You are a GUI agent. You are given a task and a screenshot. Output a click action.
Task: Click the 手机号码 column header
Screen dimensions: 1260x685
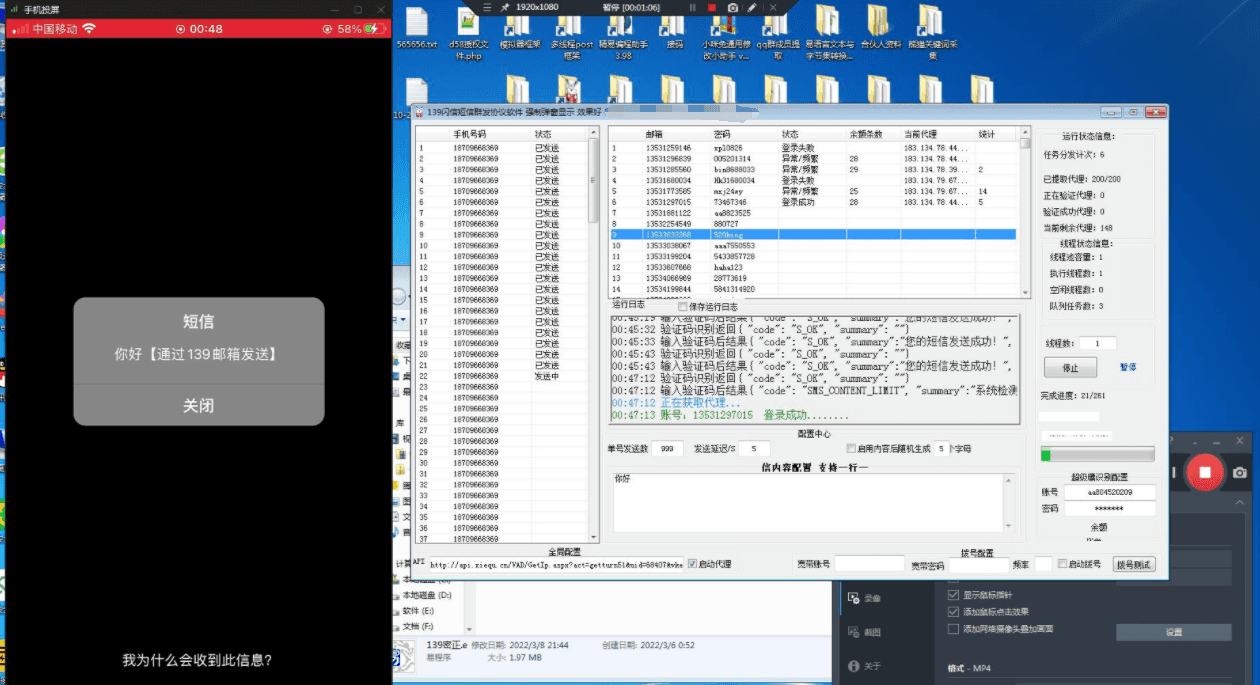[x=469, y=133]
